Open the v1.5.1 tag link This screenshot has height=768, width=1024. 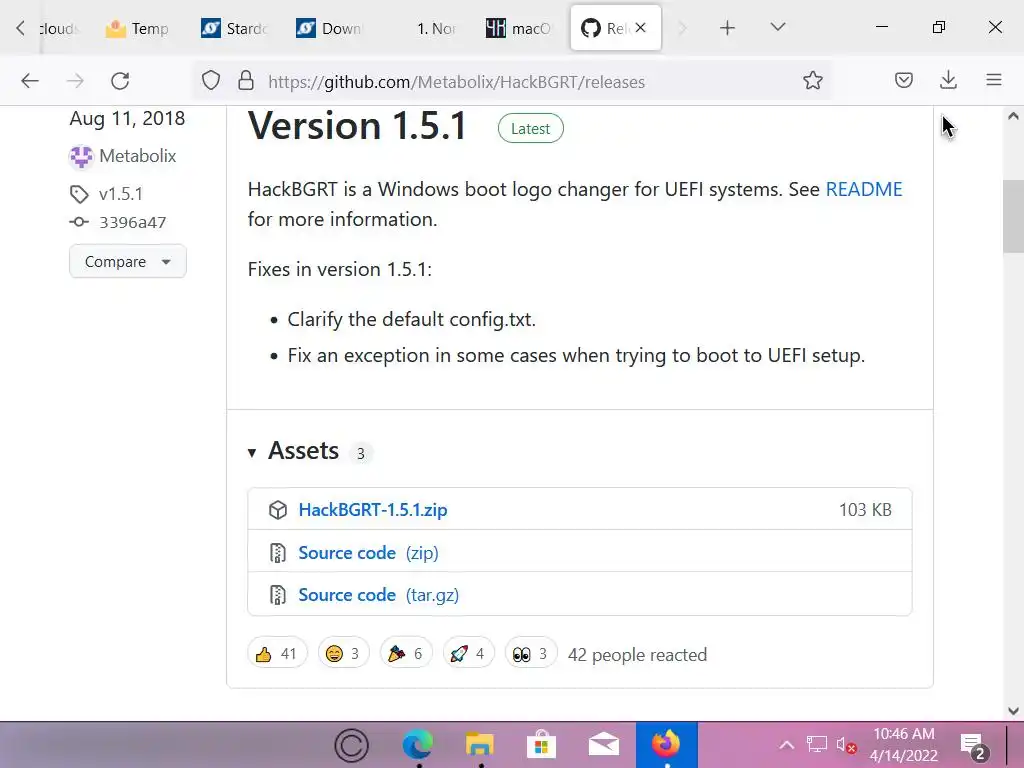tap(121, 194)
